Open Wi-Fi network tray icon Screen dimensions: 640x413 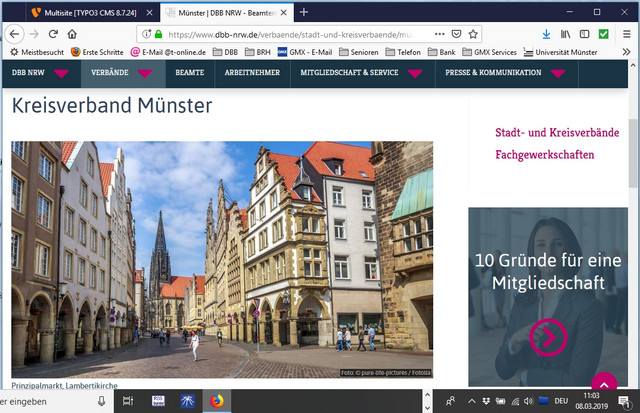coord(515,402)
